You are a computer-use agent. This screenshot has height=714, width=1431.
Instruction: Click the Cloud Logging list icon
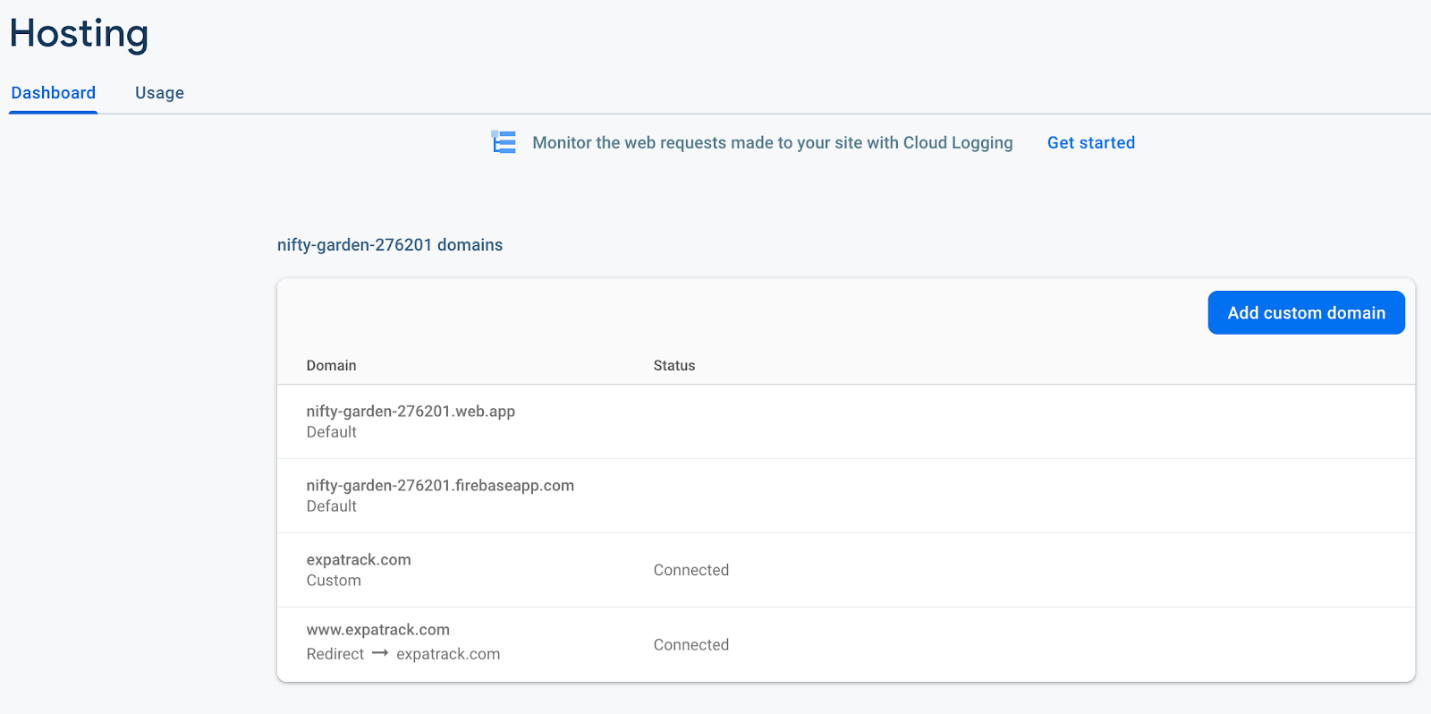(x=504, y=142)
